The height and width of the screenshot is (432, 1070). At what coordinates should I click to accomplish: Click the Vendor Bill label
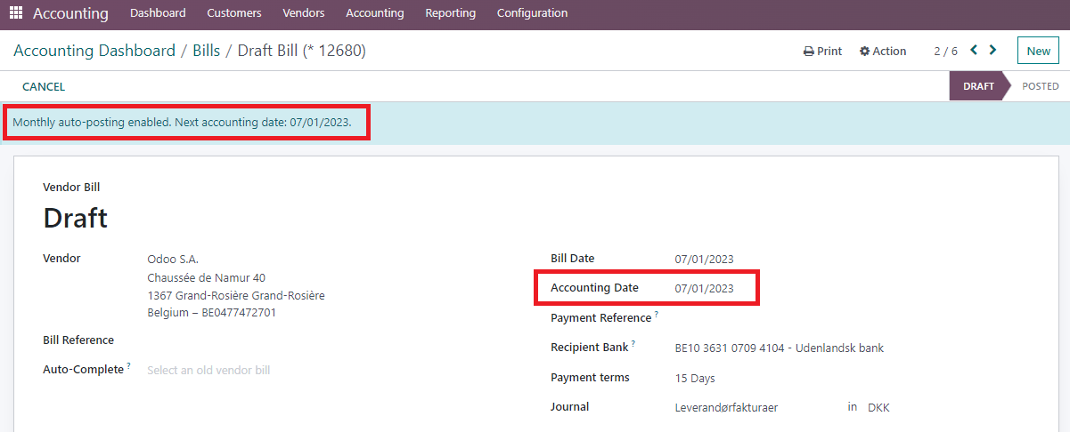72,187
